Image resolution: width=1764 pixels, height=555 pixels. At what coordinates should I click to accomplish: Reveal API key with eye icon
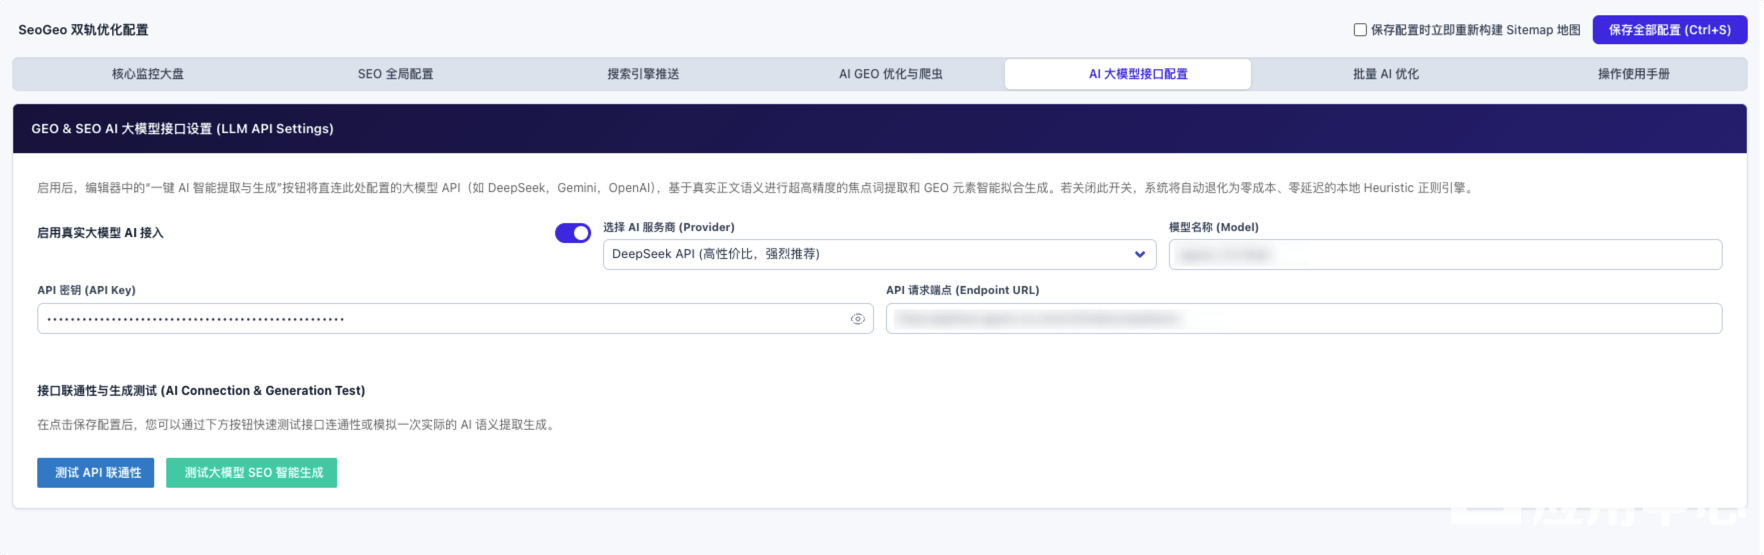[858, 319]
